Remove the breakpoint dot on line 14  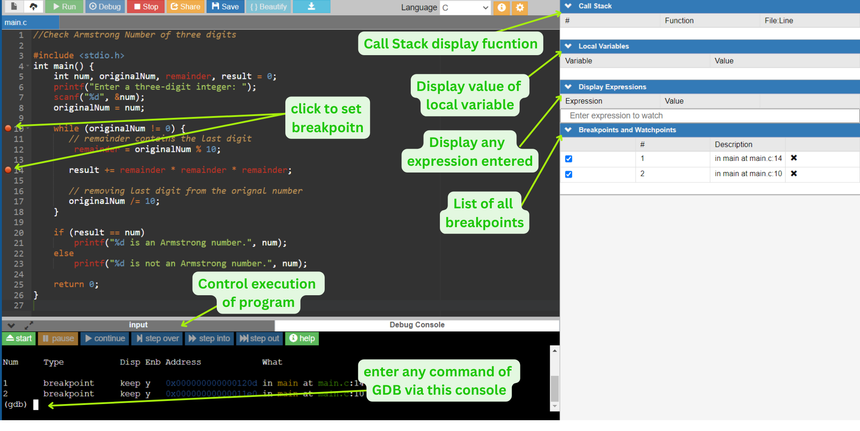point(8,170)
